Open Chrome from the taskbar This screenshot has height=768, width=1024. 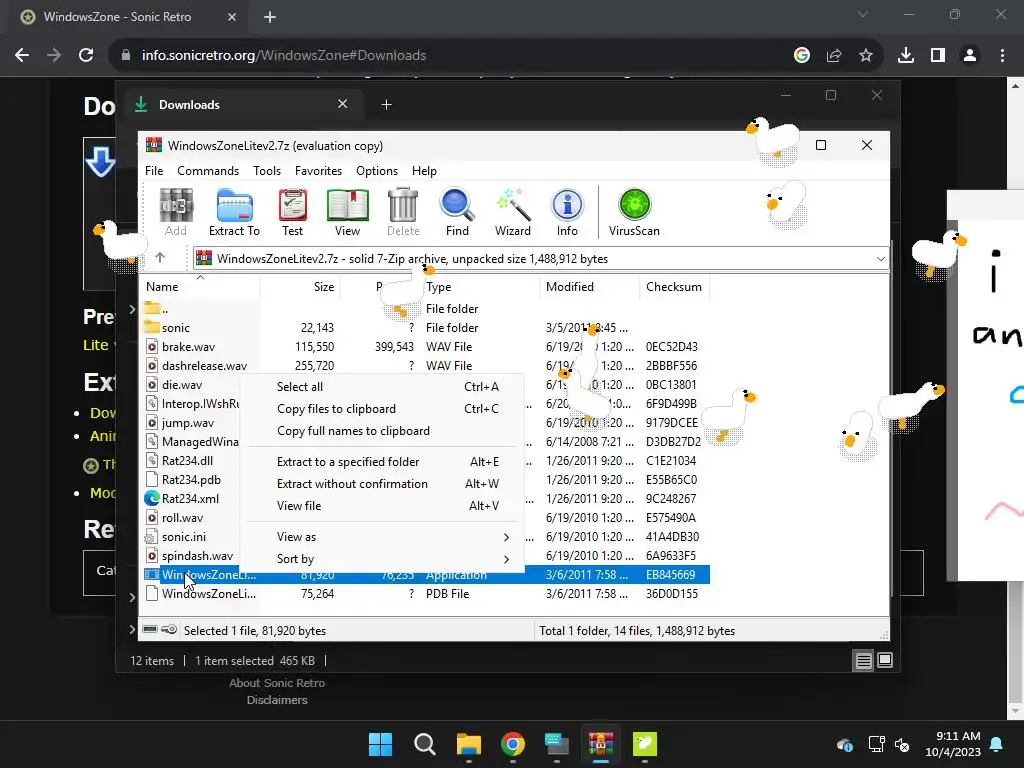[513, 744]
